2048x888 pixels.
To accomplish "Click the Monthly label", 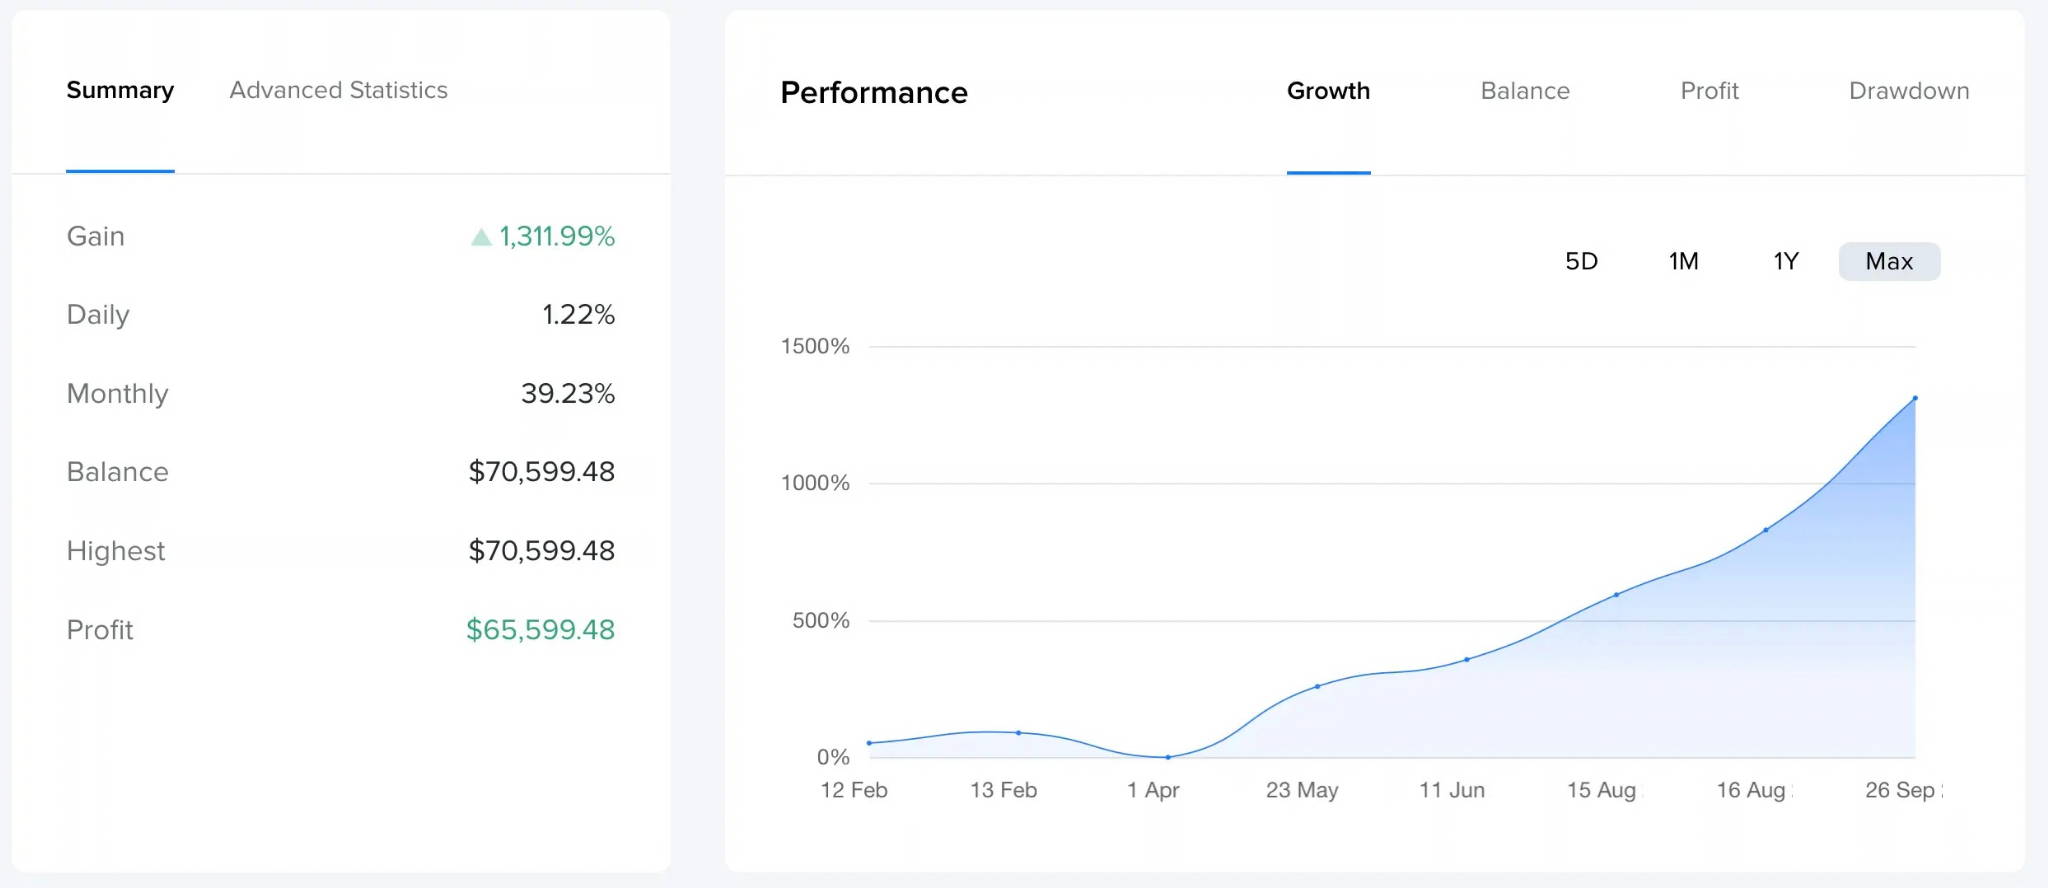I will pyautogui.click(x=117, y=394).
